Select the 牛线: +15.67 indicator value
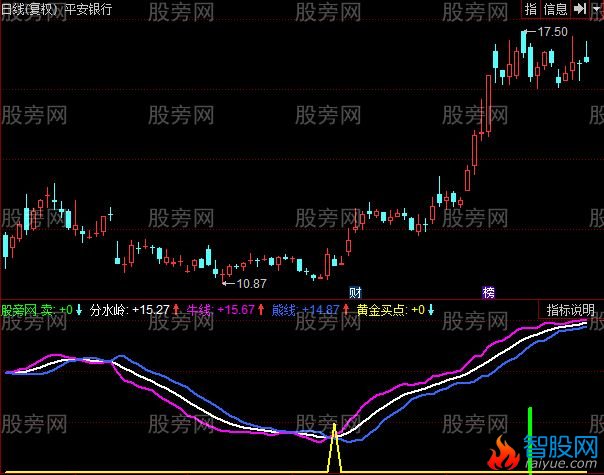 [x=221, y=310]
